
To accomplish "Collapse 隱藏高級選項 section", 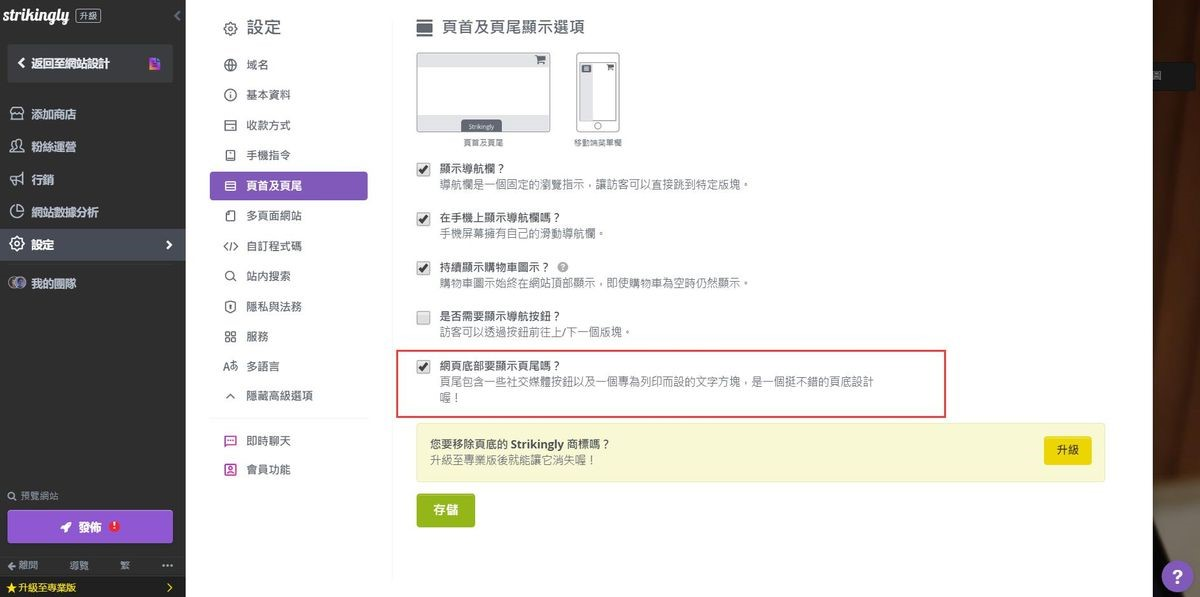I will 230,396.
